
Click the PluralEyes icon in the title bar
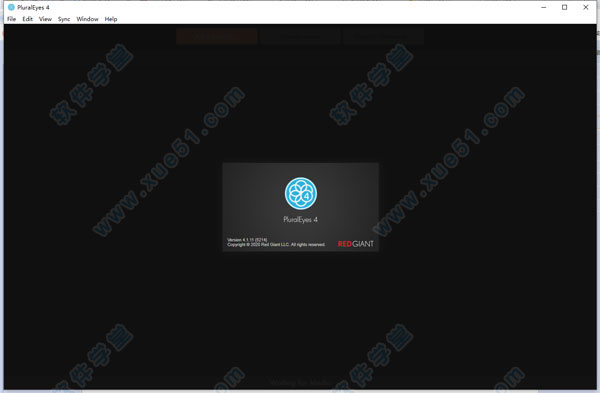coord(11,7)
